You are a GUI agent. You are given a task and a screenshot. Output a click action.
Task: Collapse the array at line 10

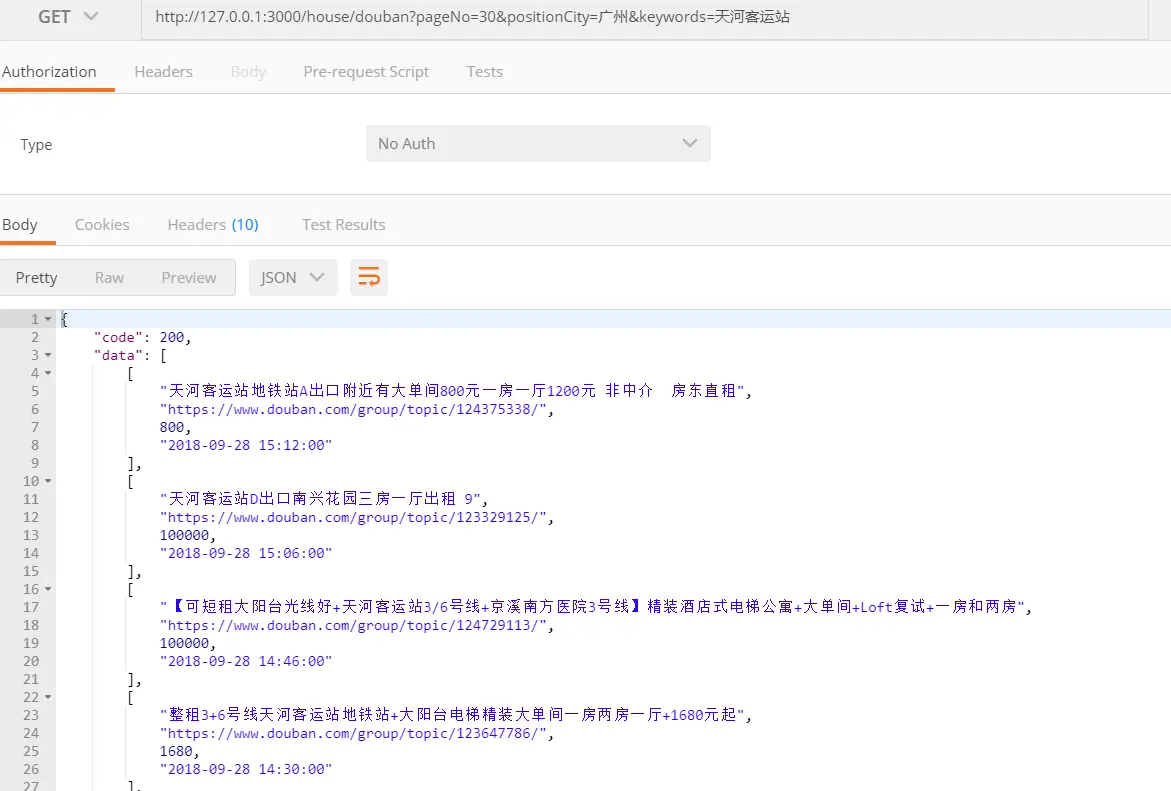pyautogui.click(x=49, y=482)
